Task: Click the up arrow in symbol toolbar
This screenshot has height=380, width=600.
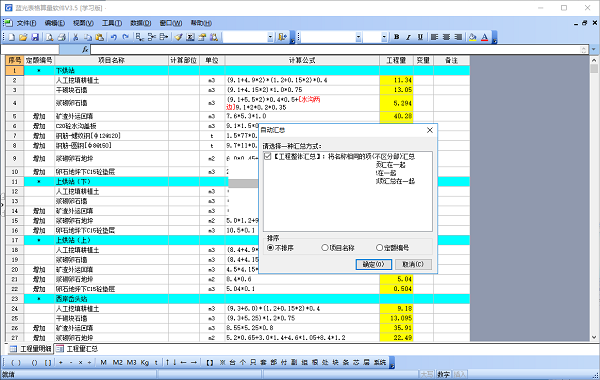Action: point(167,362)
